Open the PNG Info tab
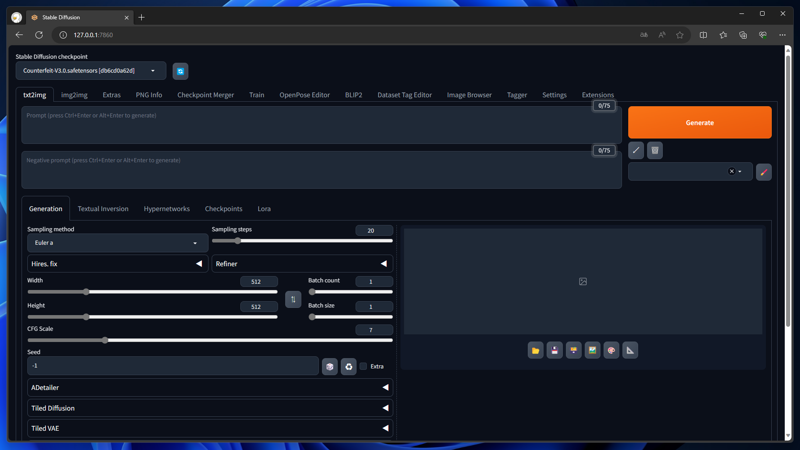800x450 pixels. (148, 95)
